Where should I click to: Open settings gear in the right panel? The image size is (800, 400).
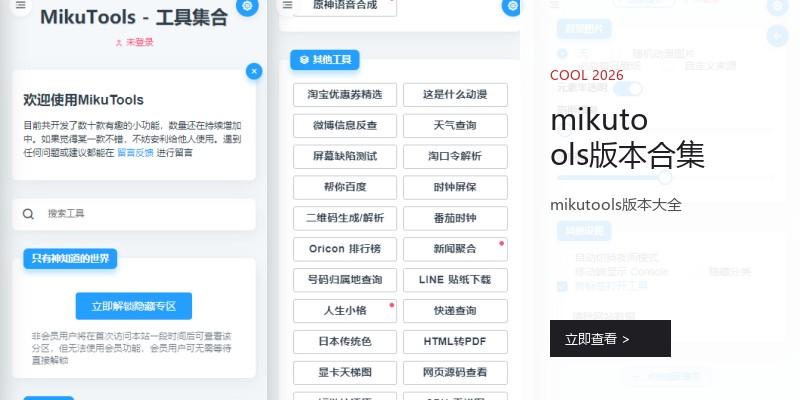778,6
